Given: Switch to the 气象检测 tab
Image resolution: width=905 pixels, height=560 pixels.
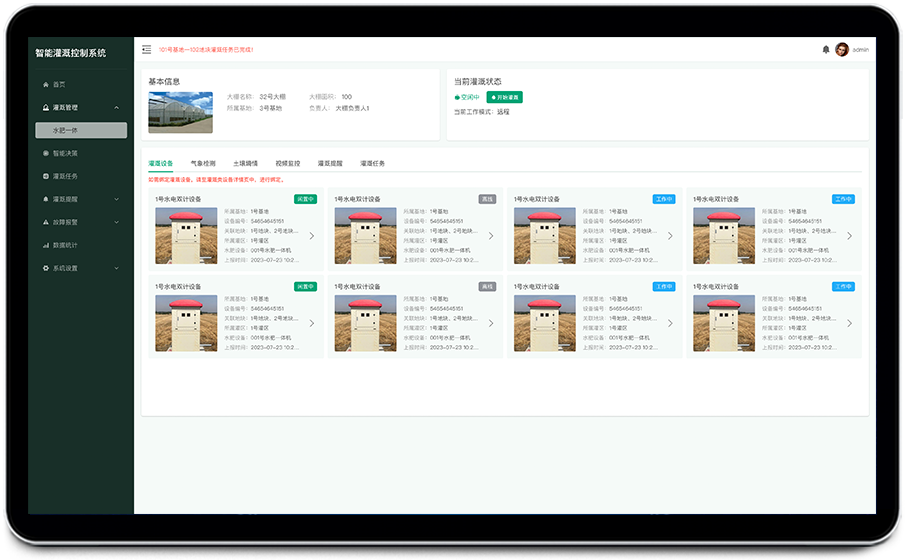Looking at the screenshot, I should [x=203, y=163].
